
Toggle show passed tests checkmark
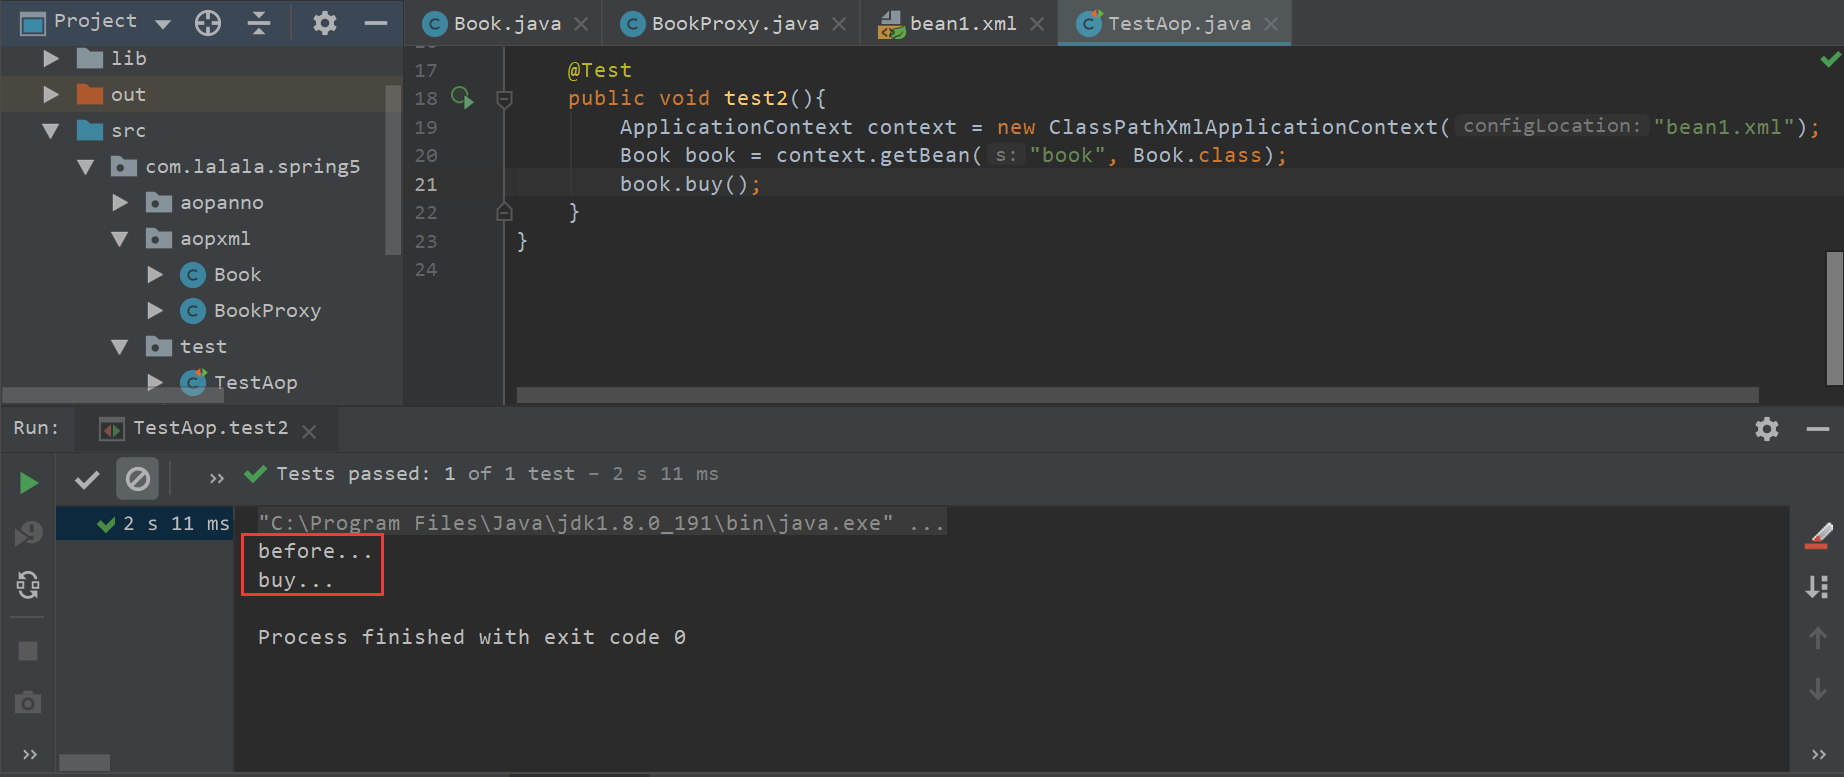point(87,480)
